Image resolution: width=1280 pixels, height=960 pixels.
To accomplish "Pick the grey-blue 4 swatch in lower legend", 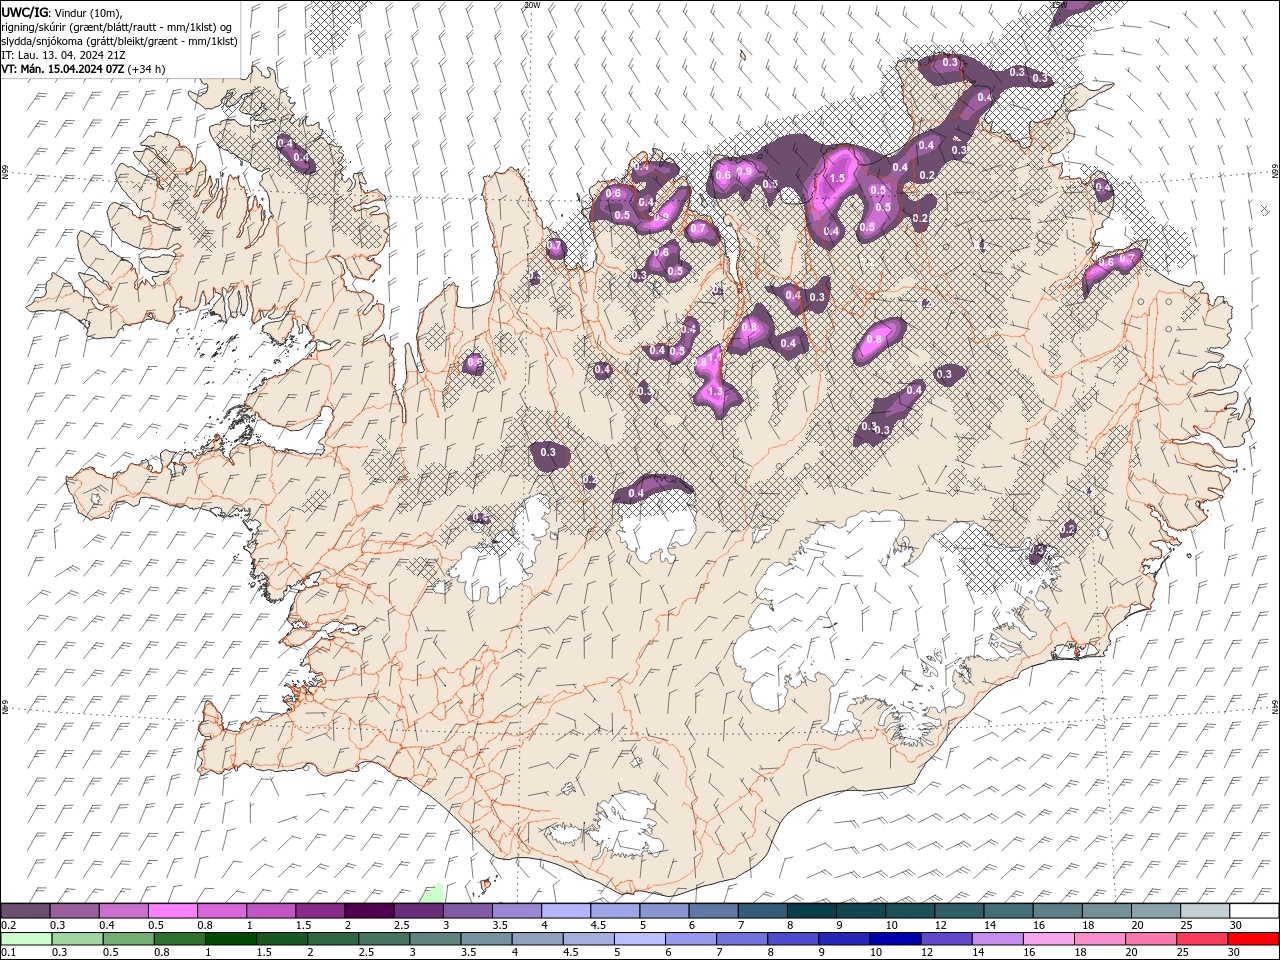I will pyautogui.click(x=537, y=939).
